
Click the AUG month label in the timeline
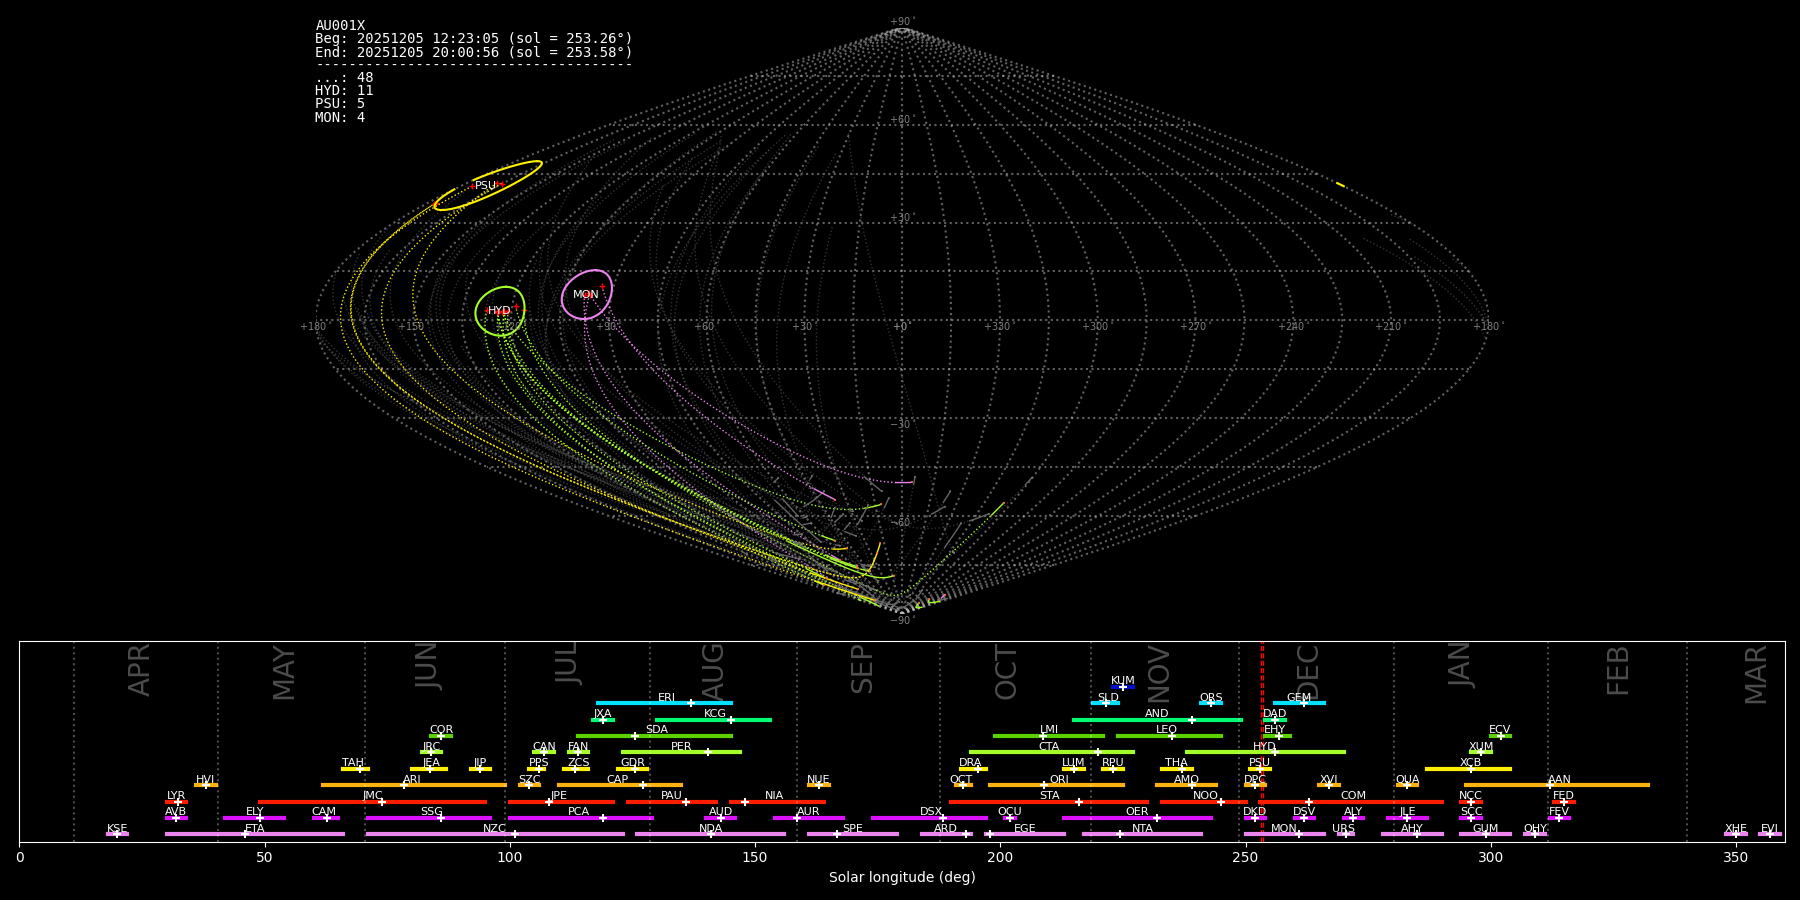pos(713,670)
